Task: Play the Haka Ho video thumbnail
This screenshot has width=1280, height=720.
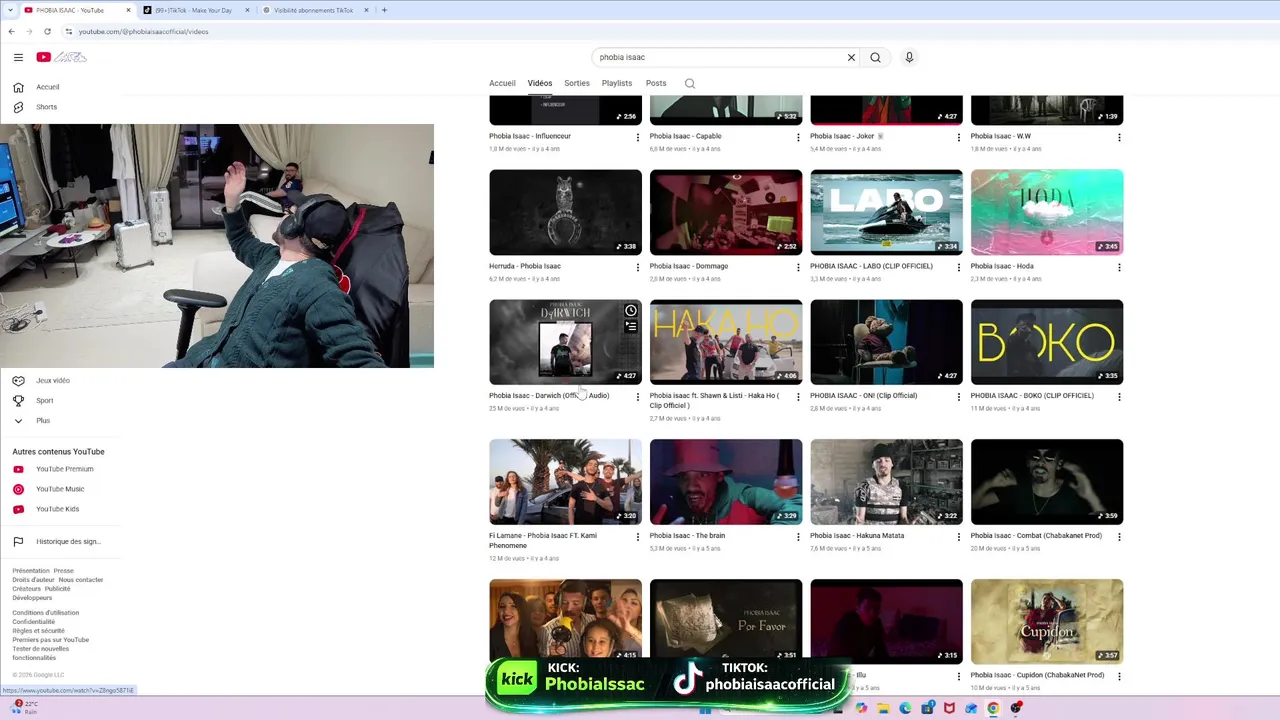Action: click(726, 342)
